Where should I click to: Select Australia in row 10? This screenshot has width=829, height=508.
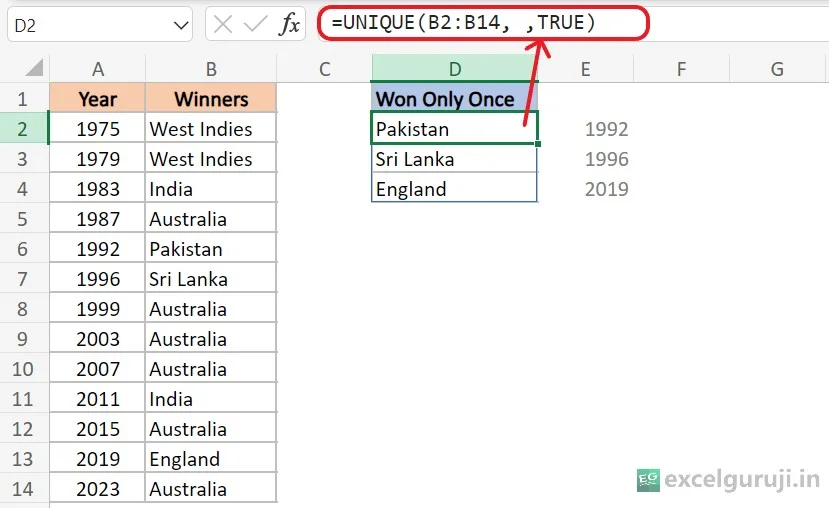tap(211, 369)
